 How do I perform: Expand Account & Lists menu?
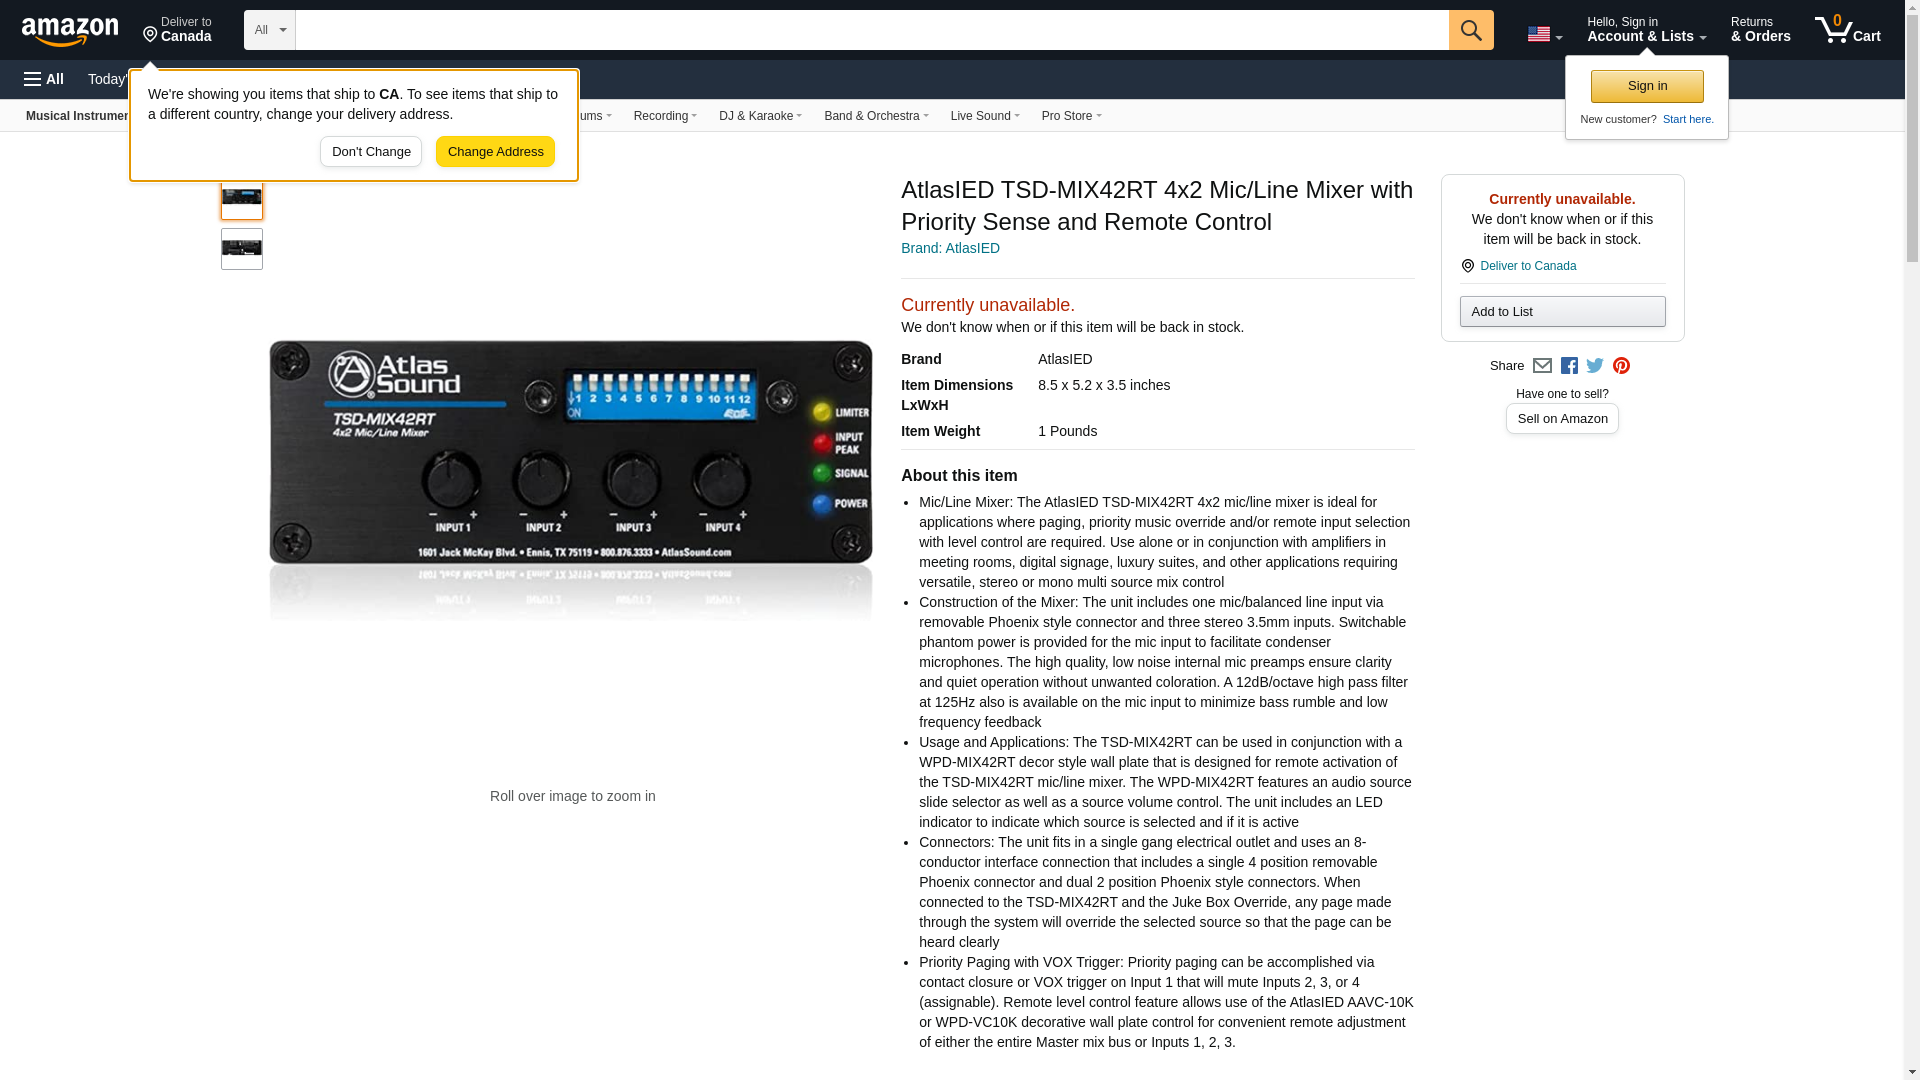pos(1646,30)
